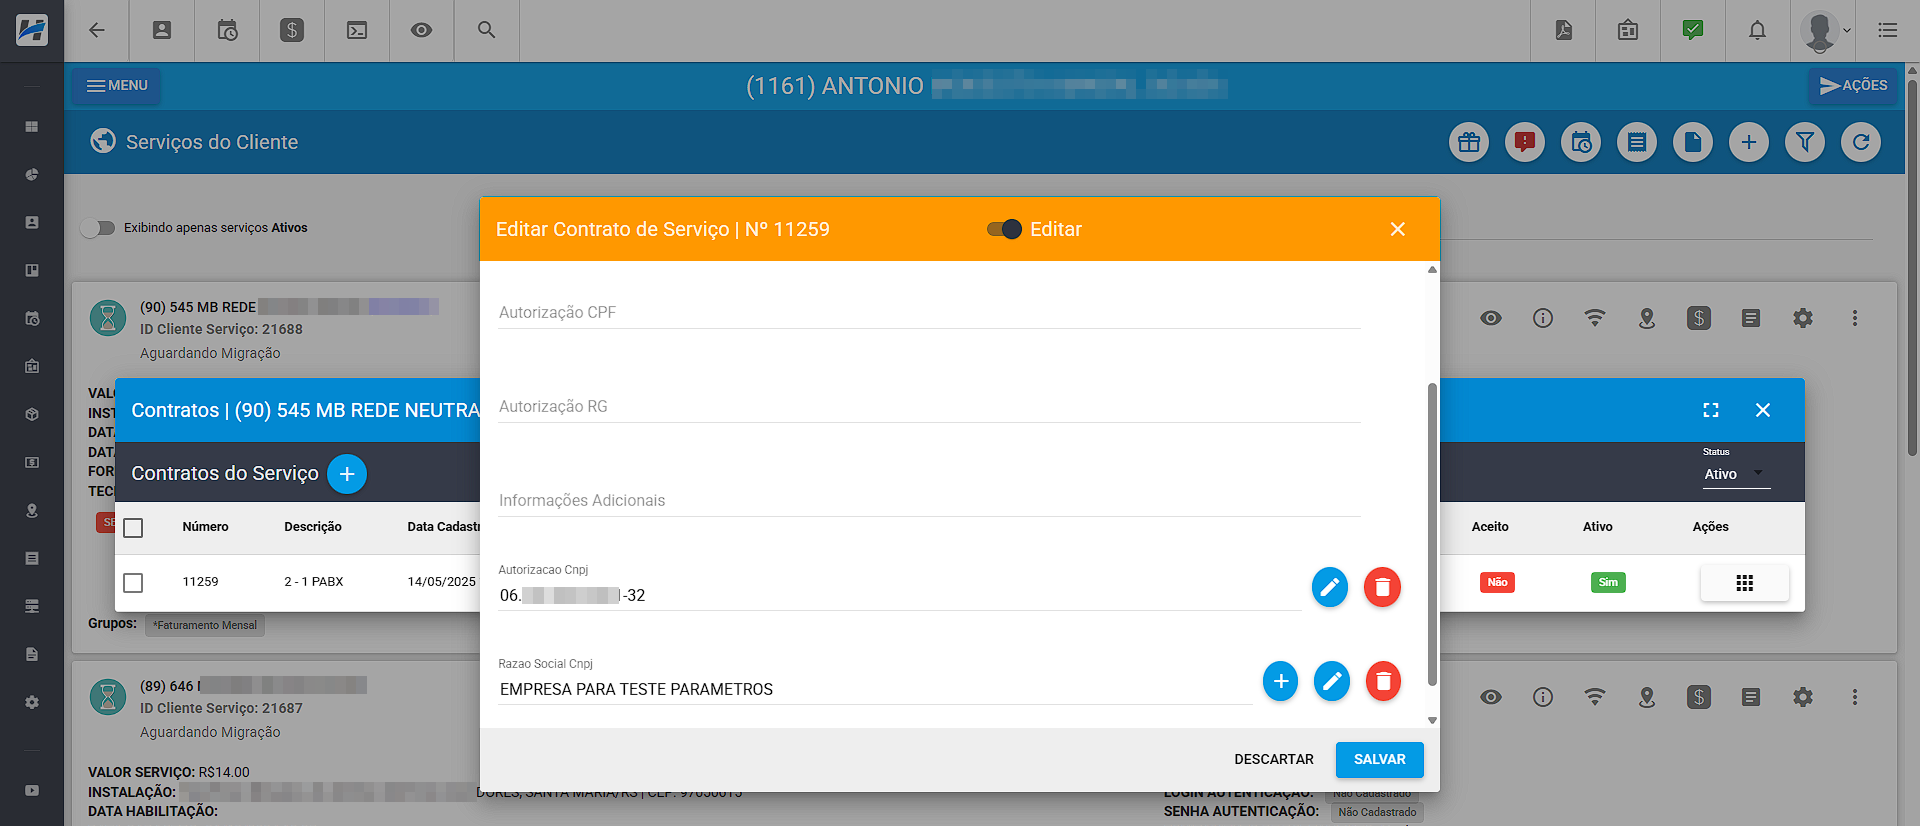
Task: Expand the Contratos panel to fullscreen
Action: click(1711, 410)
